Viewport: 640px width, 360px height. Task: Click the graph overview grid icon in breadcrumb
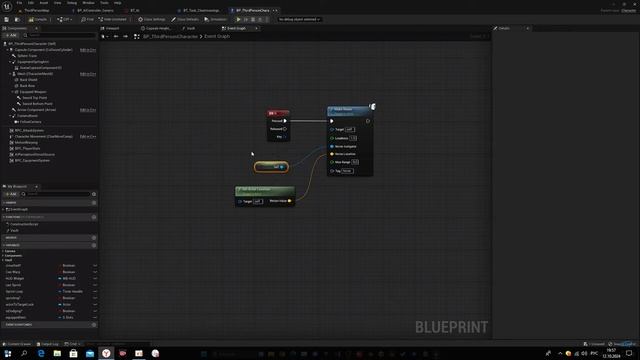[x=137, y=36]
